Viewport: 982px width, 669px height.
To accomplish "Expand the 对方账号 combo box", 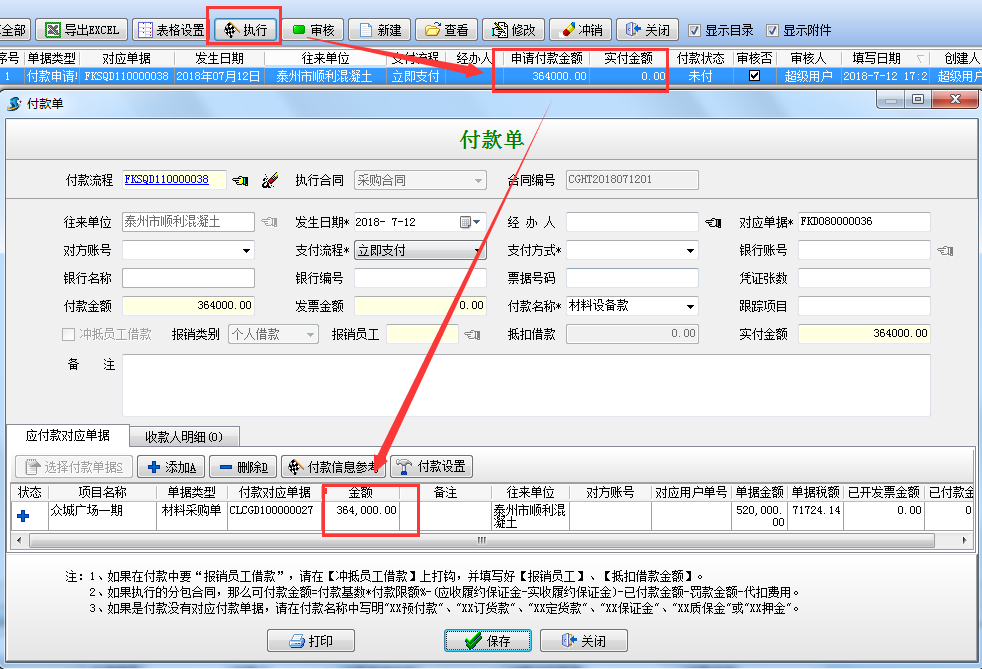I will [246, 251].
